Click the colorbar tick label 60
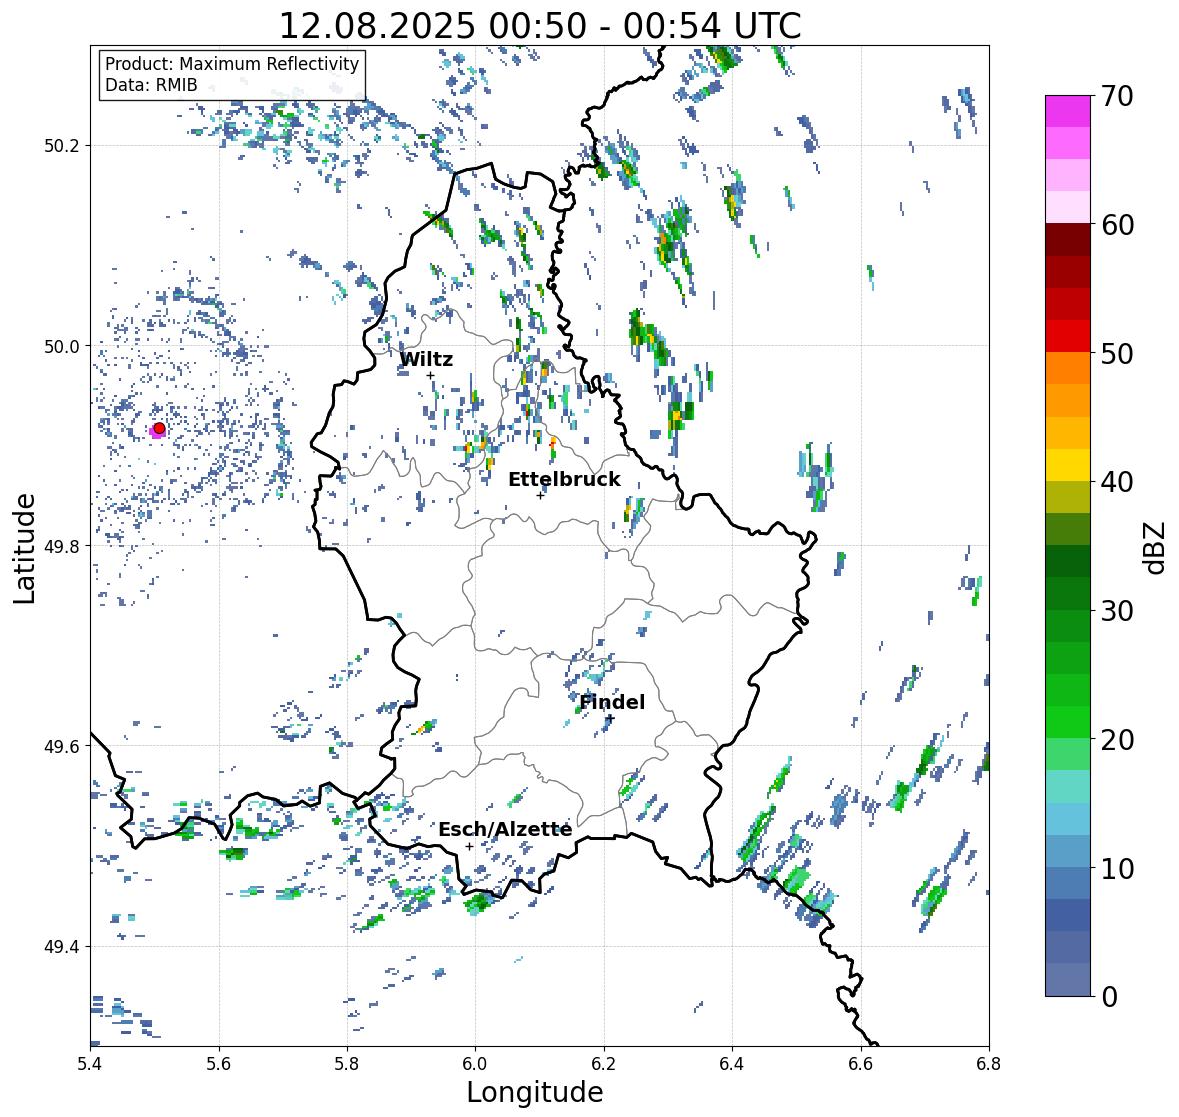1179x1117 pixels. tap(1117, 225)
